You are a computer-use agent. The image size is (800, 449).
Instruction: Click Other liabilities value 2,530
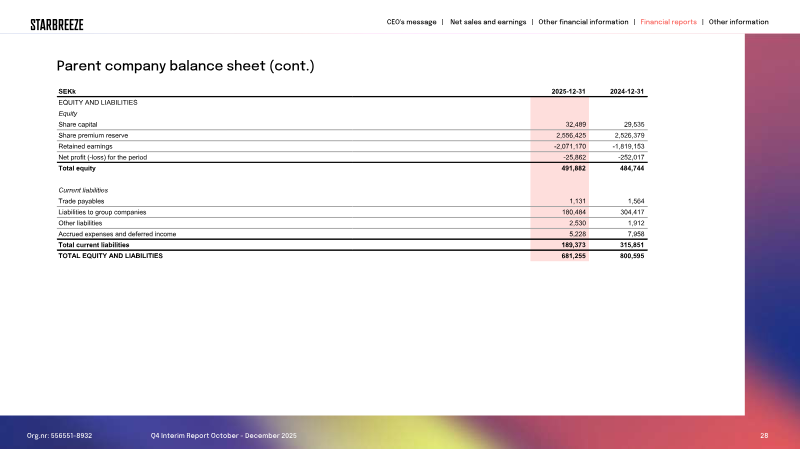click(578, 223)
